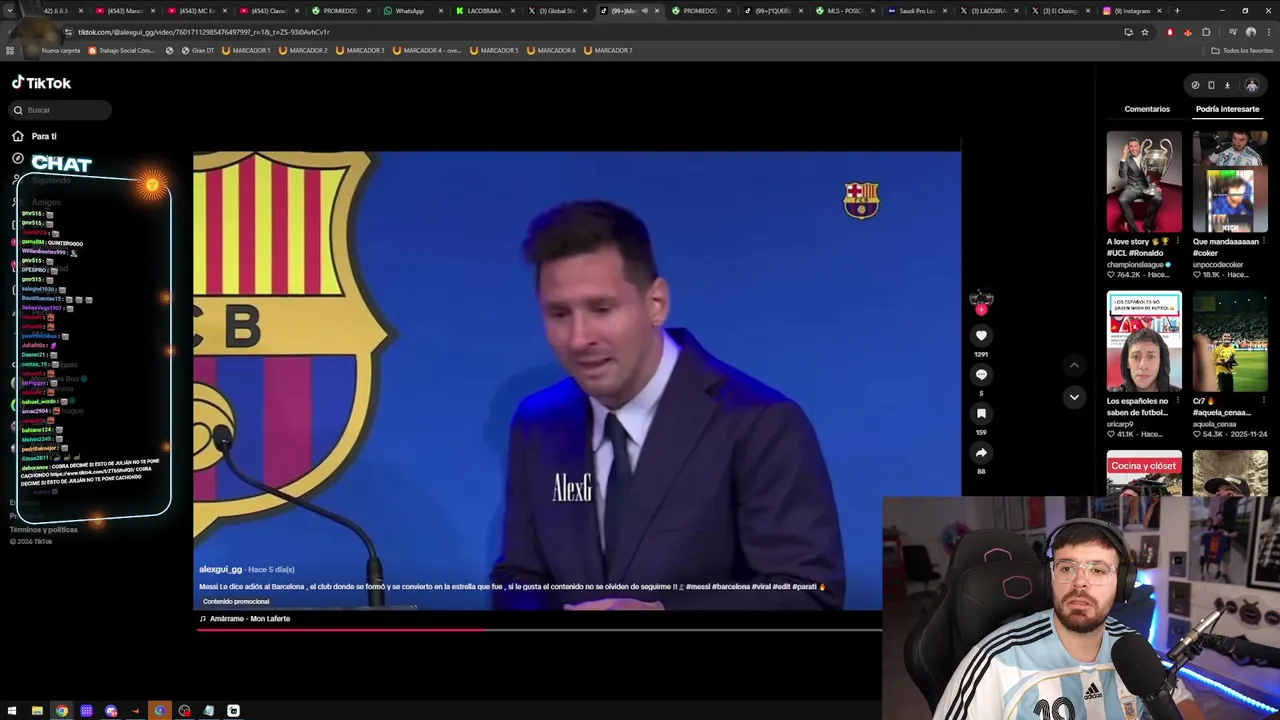
Task: Open the compass explore icon top right
Action: [1195, 85]
